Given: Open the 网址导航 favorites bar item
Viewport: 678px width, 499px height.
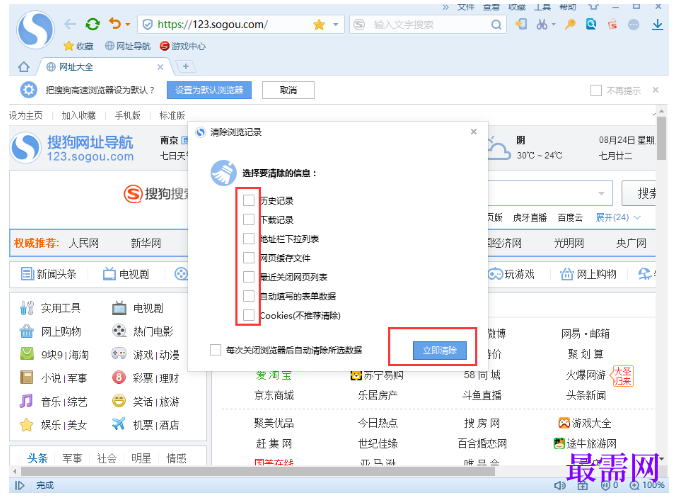Looking at the screenshot, I should coord(128,46).
